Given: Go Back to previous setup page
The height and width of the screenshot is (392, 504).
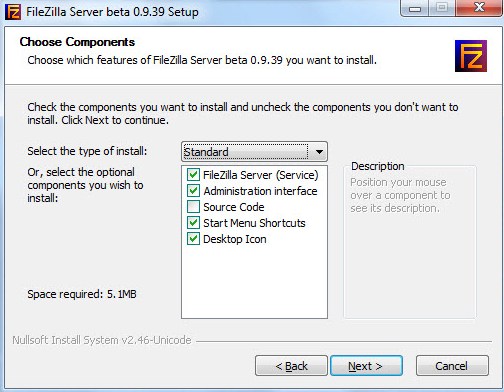Looking at the screenshot, I should coord(291,366).
